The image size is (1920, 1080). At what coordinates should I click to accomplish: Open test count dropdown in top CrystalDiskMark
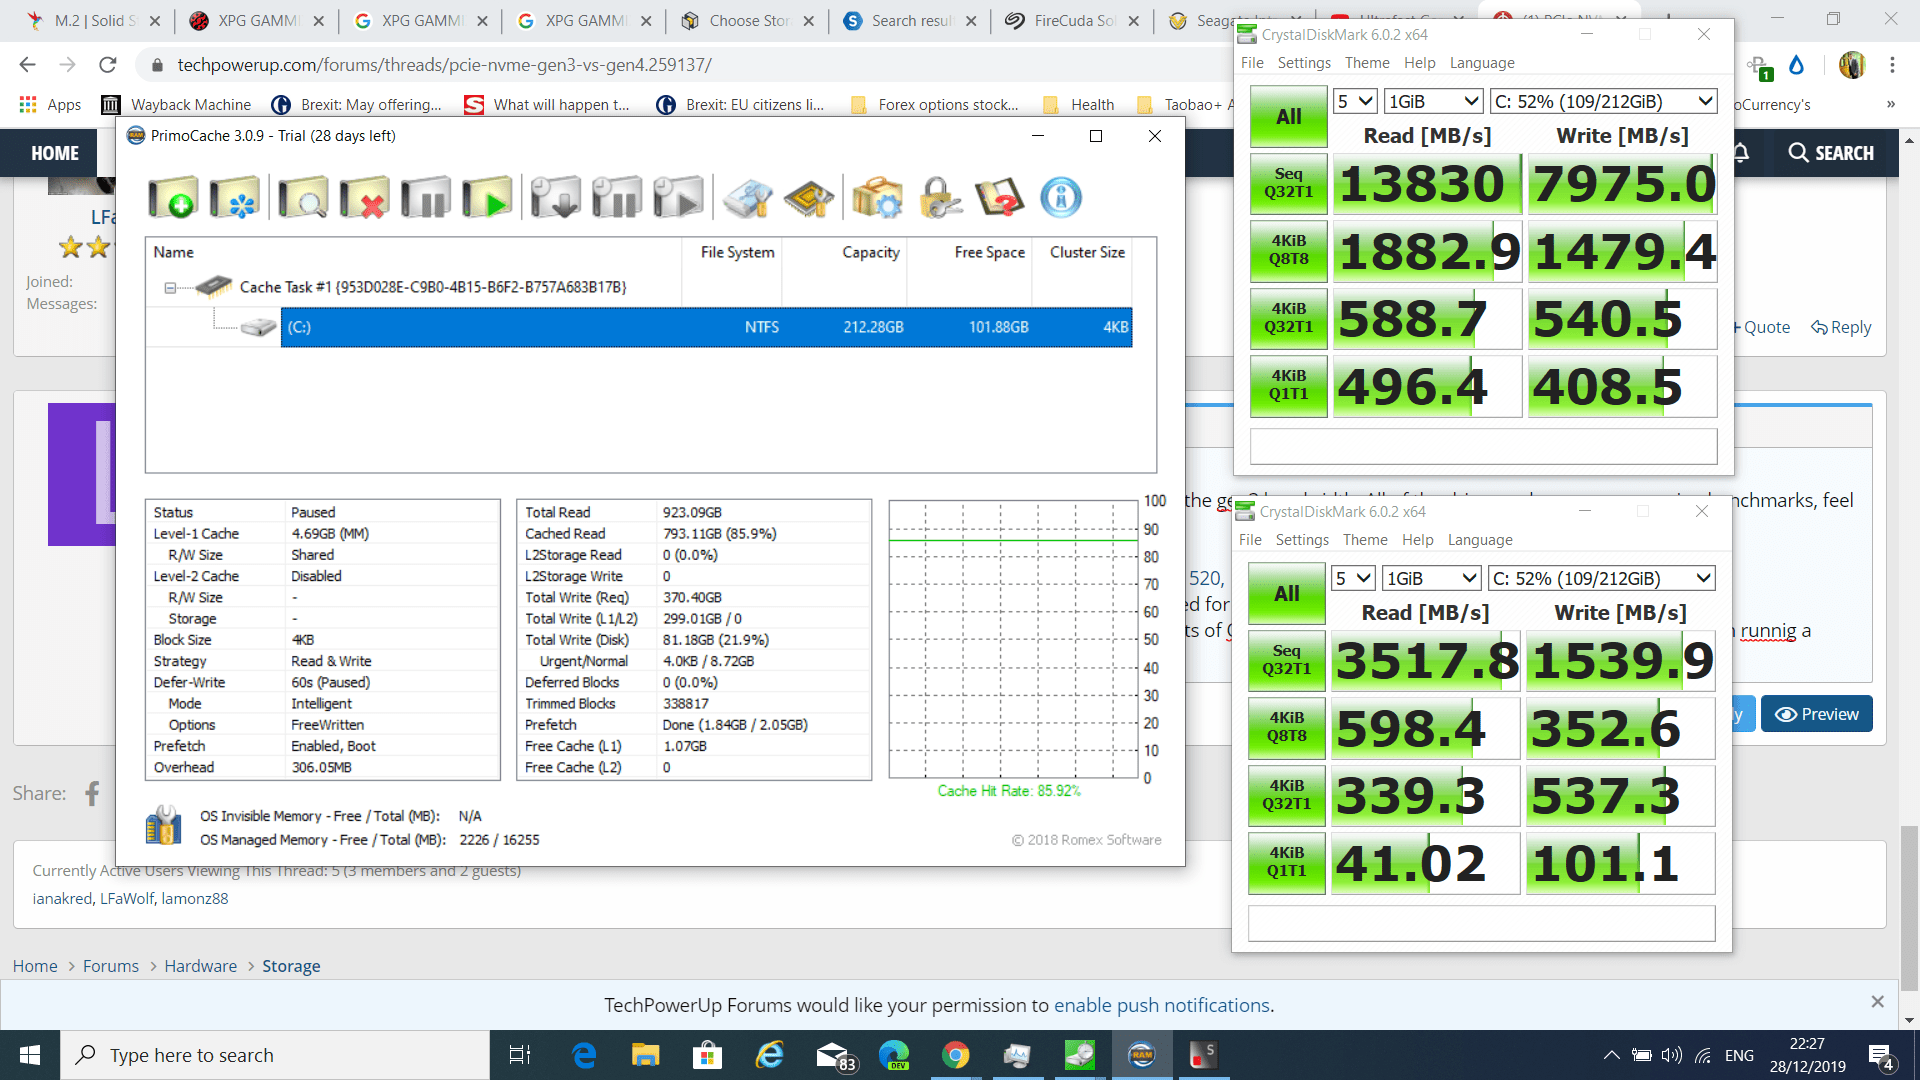(1356, 101)
